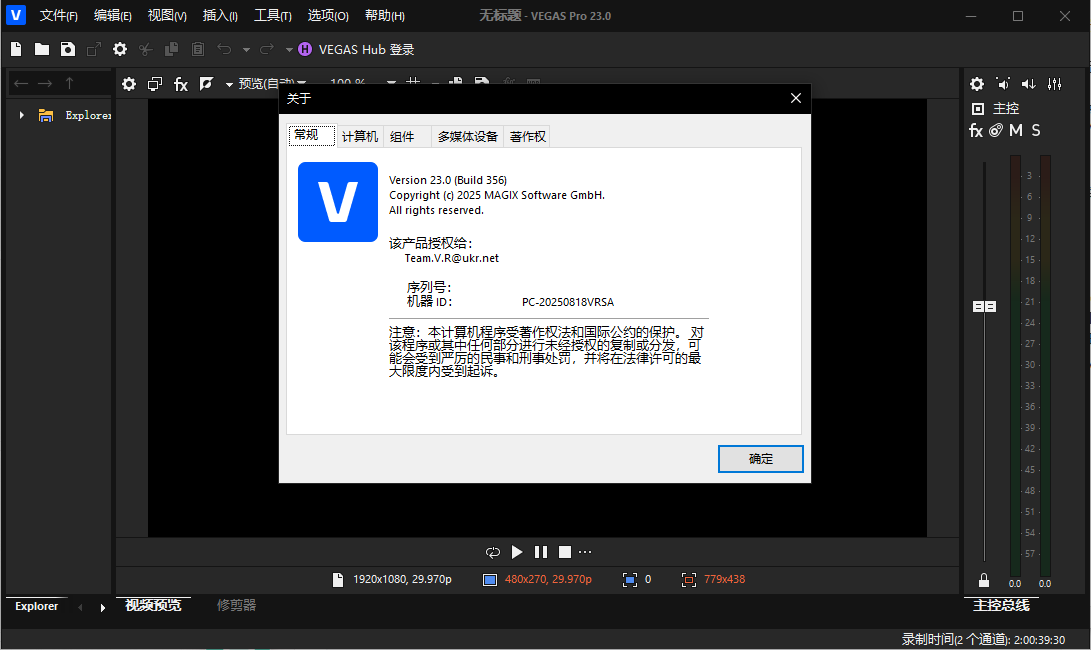This screenshot has width=1091, height=650.
Task: Save the project using disk icon
Action: (x=67, y=49)
